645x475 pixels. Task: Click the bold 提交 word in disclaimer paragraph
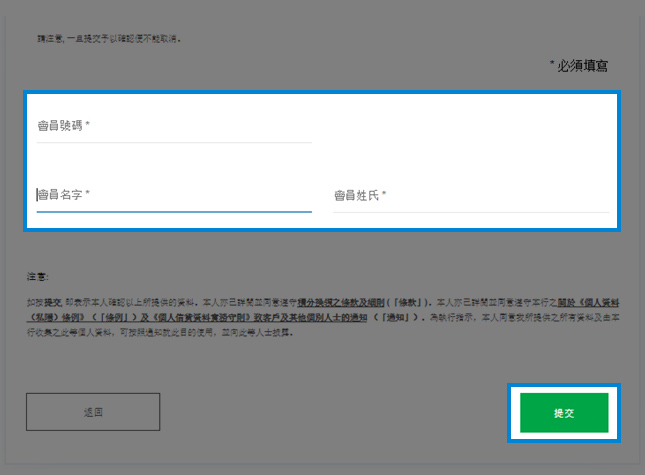[53, 303]
